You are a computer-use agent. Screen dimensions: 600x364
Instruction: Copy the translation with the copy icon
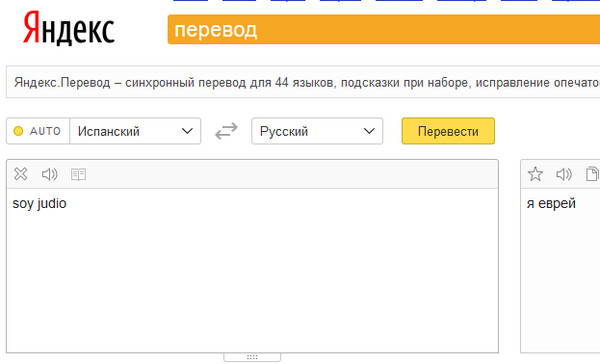pyautogui.click(x=593, y=174)
